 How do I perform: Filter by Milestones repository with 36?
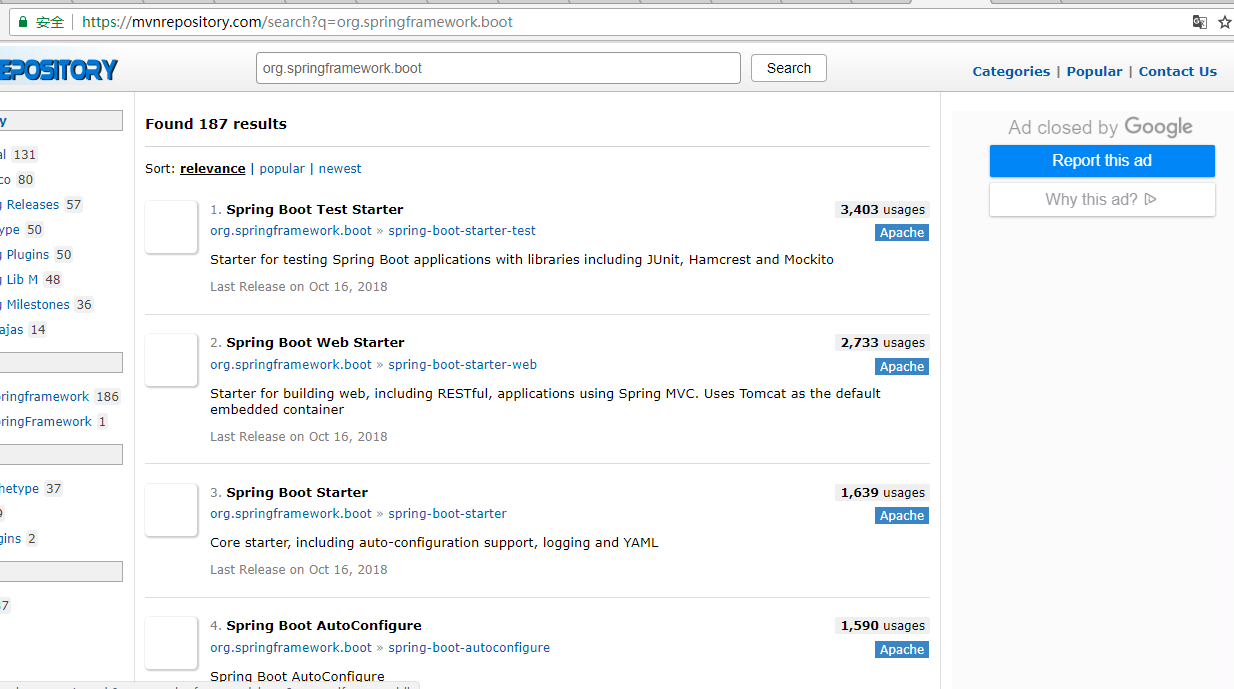click(x=47, y=305)
